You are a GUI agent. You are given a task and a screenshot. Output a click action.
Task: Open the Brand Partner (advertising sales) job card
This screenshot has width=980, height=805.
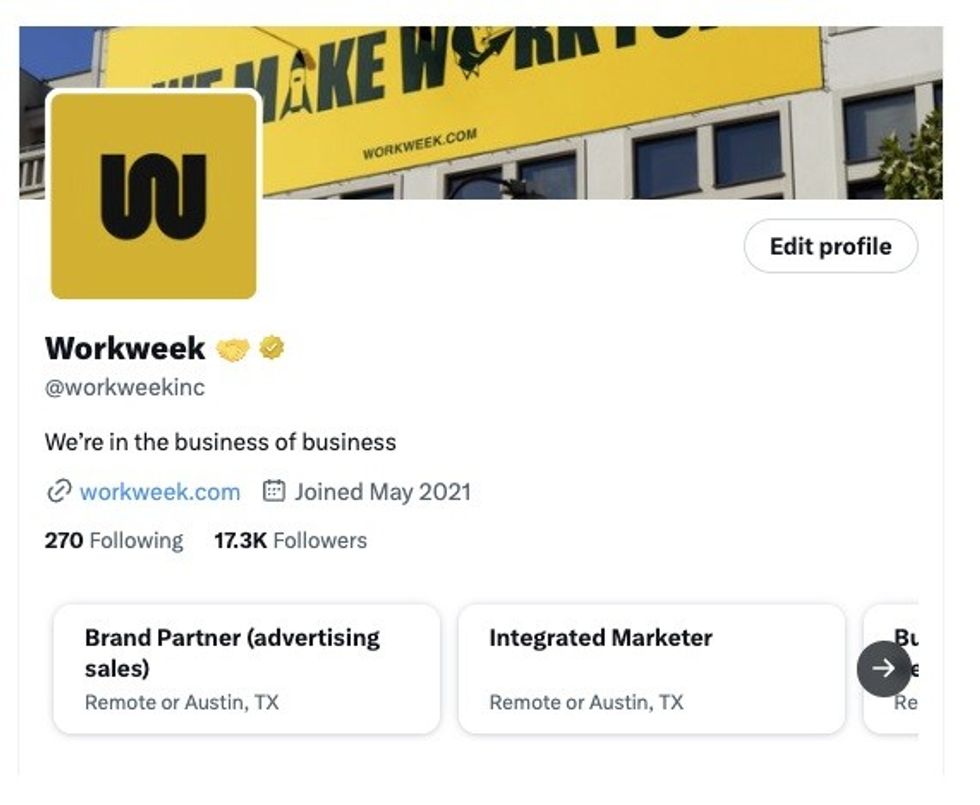coord(246,668)
